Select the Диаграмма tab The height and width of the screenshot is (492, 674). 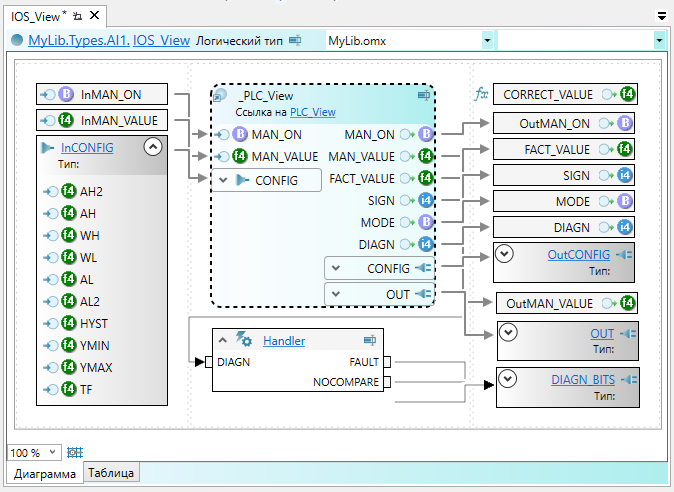coord(44,473)
